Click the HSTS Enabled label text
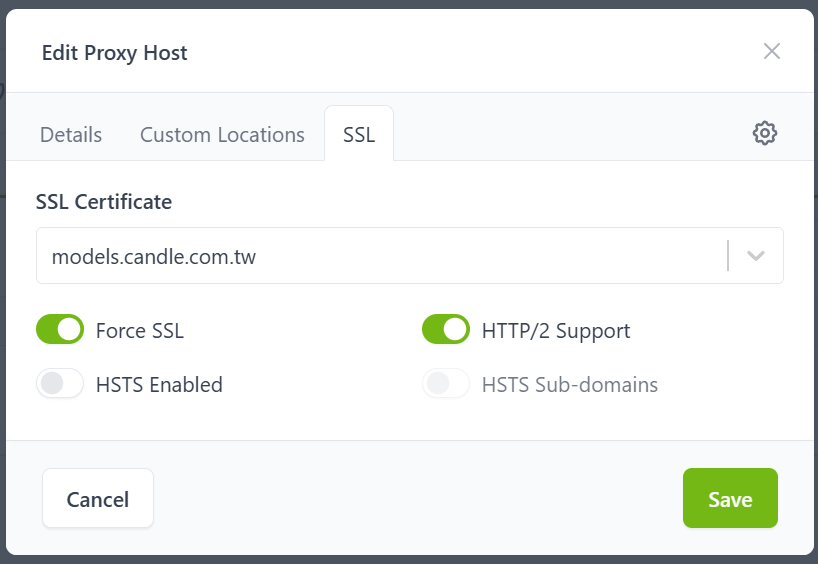The image size is (818, 564). tap(159, 385)
